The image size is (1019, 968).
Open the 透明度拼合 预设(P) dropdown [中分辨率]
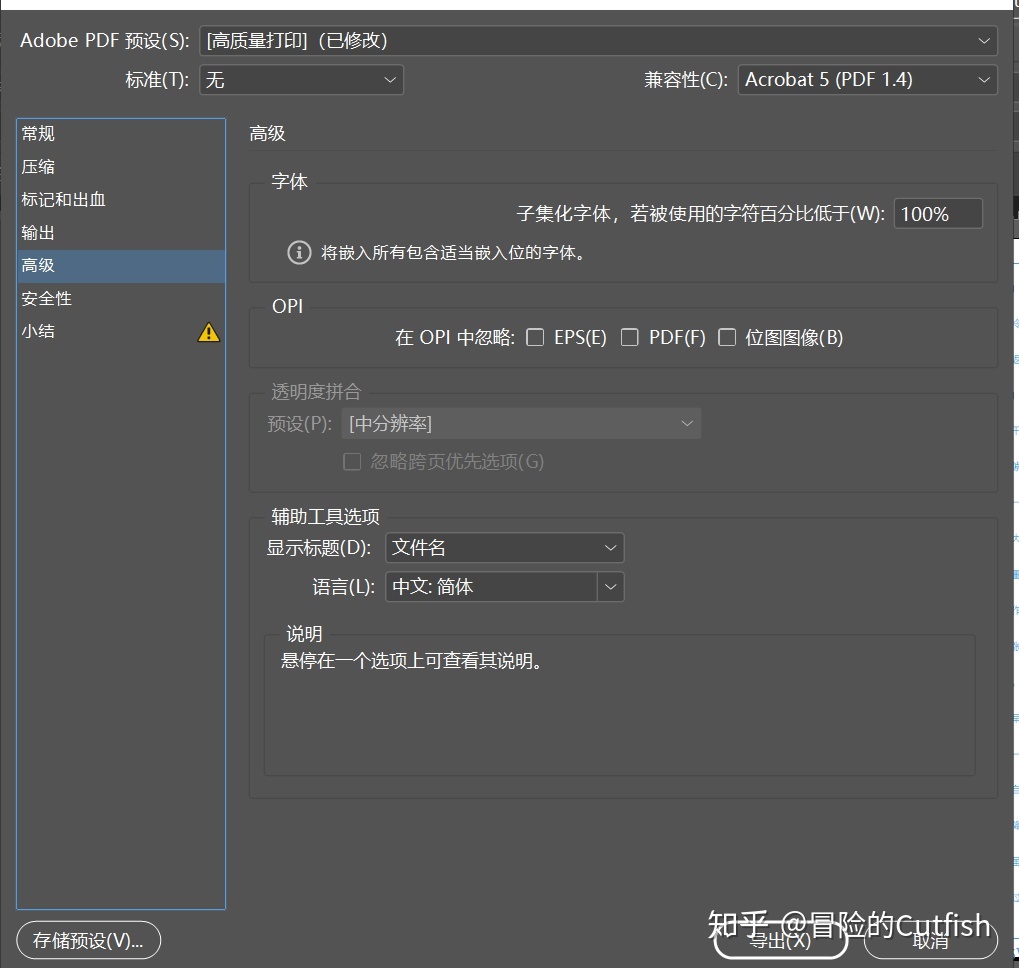[x=521, y=424]
